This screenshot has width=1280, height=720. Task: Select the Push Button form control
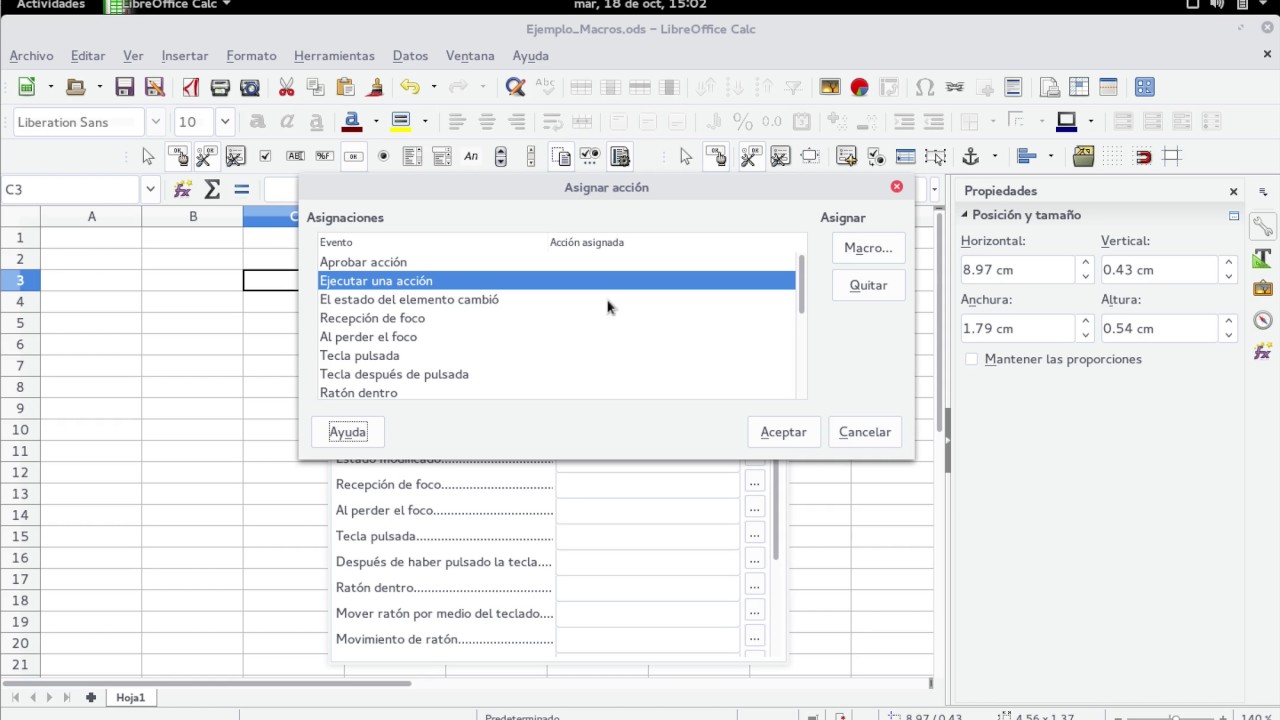tap(354, 156)
